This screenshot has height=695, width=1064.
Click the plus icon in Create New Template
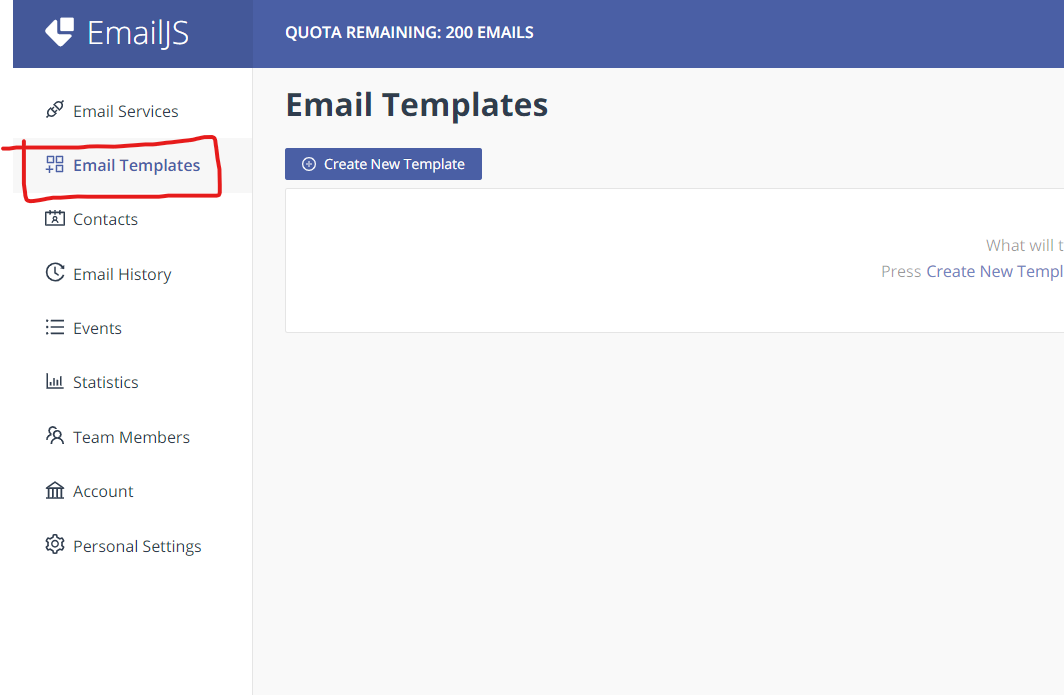tap(309, 164)
